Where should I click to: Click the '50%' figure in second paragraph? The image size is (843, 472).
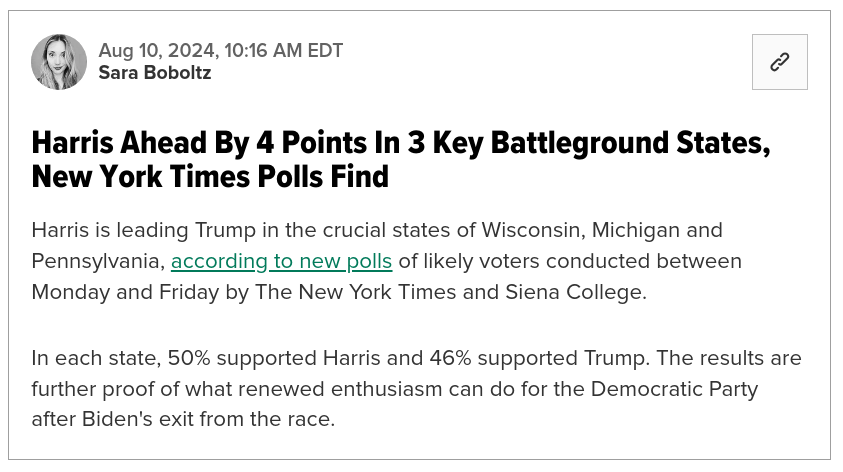189,358
